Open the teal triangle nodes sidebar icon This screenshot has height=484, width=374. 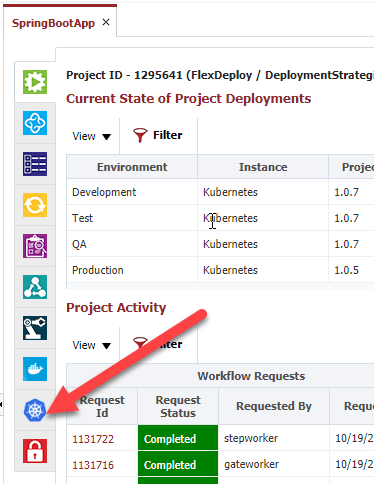[35, 287]
